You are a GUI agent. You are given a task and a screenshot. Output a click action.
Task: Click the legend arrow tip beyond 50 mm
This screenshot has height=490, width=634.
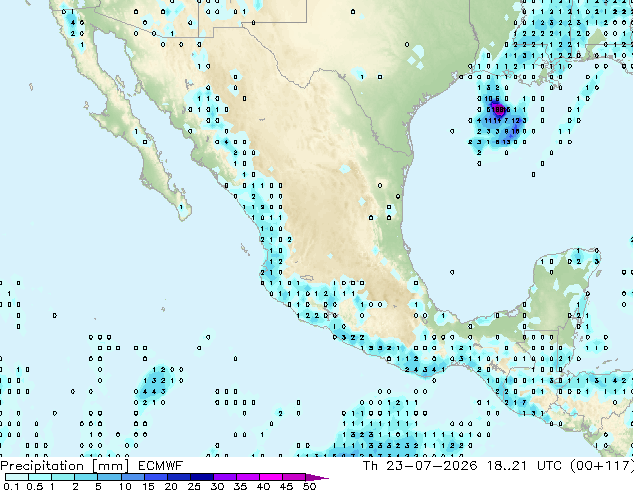pos(317,478)
